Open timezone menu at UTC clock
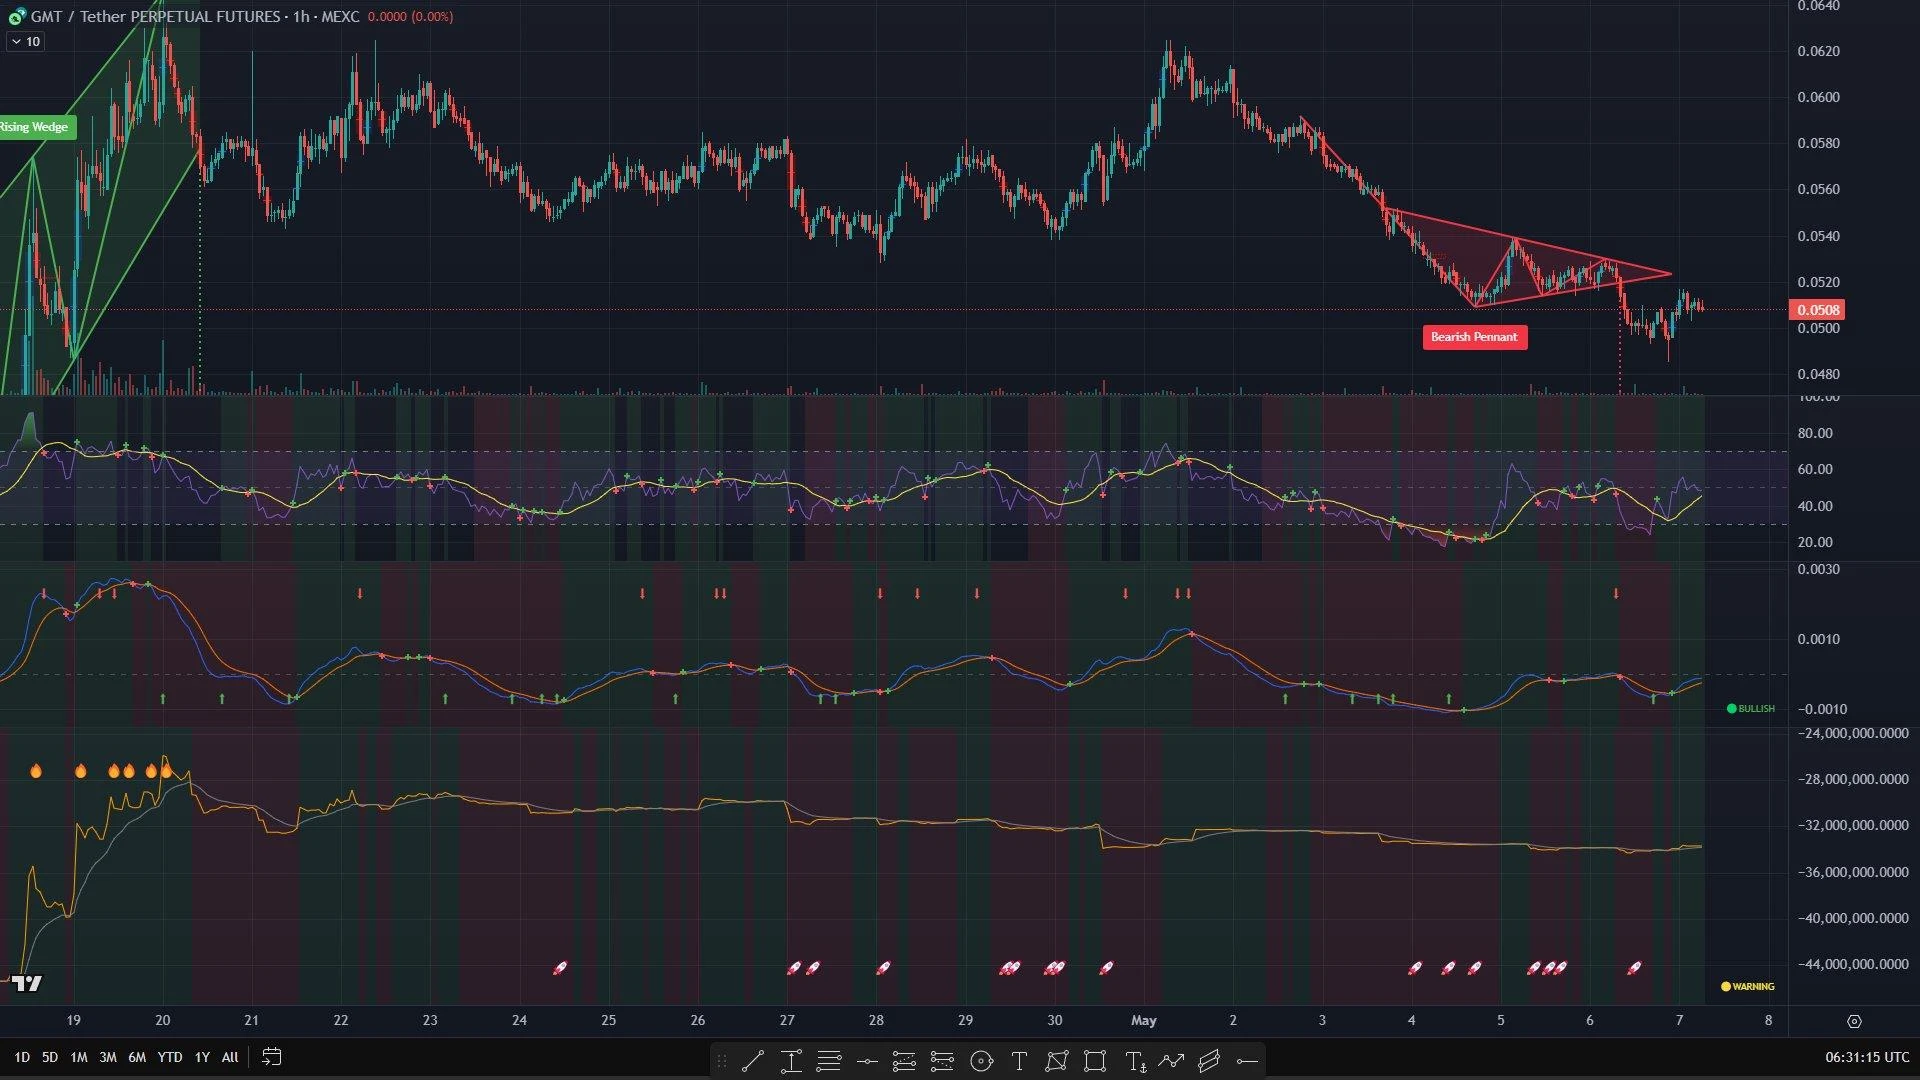The width and height of the screenshot is (1920, 1080). click(x=1866, y=1057)
